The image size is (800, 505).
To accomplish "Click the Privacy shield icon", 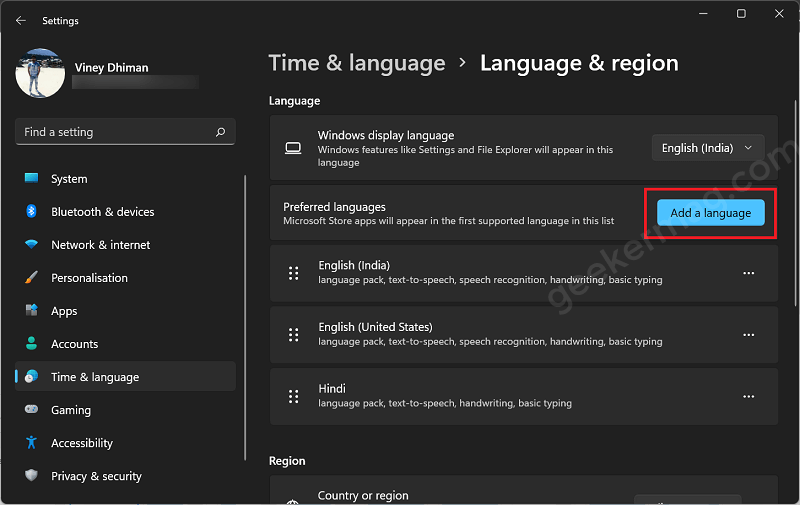I will click(32, 475).
